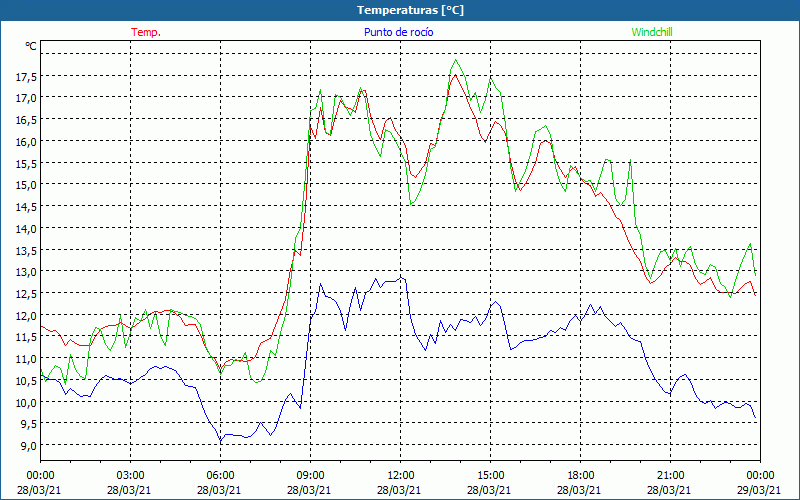The width and height of the screenshot is (800, 500).
Task: Click the 15:00 time axis label
Action: 490,476
